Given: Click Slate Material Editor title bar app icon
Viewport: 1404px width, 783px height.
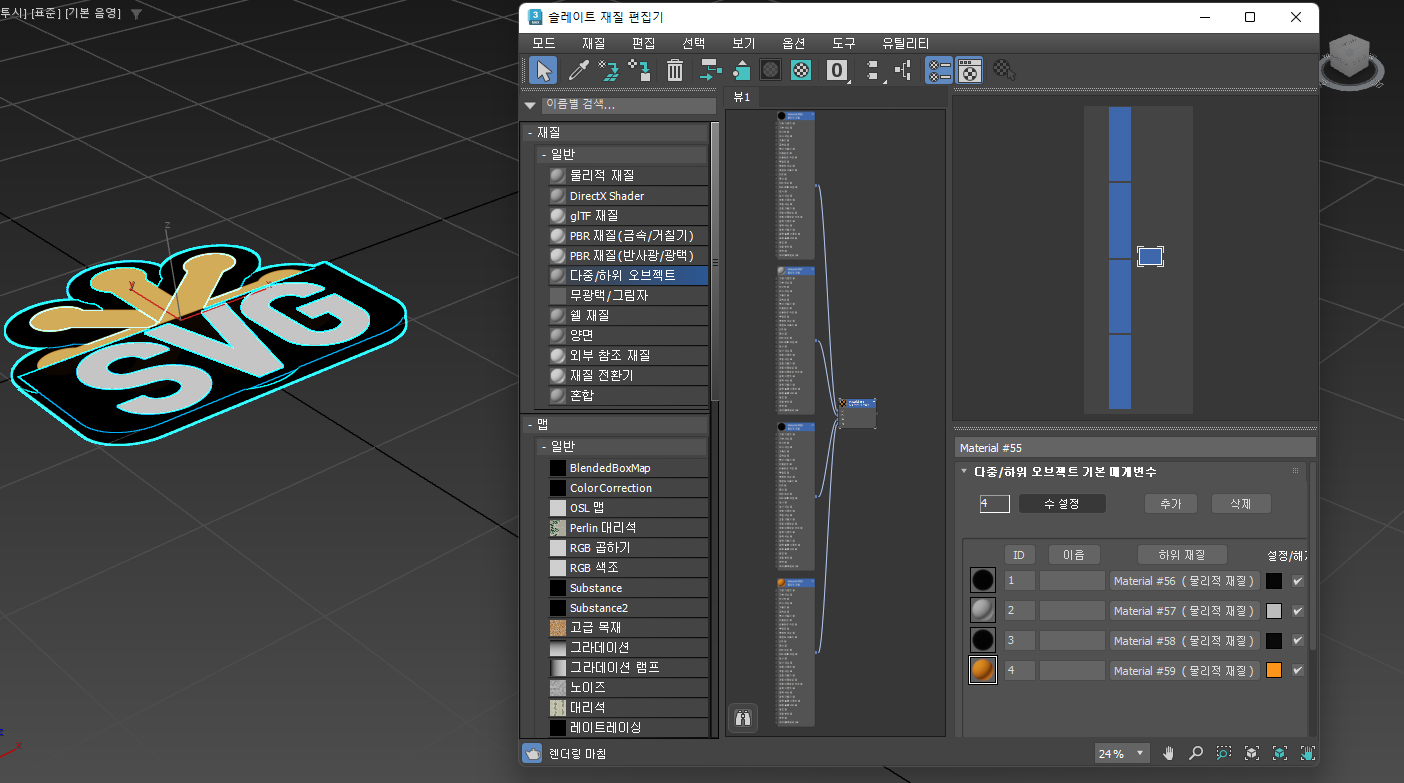Looking at the screenshot, I should [x=535, y=17].
